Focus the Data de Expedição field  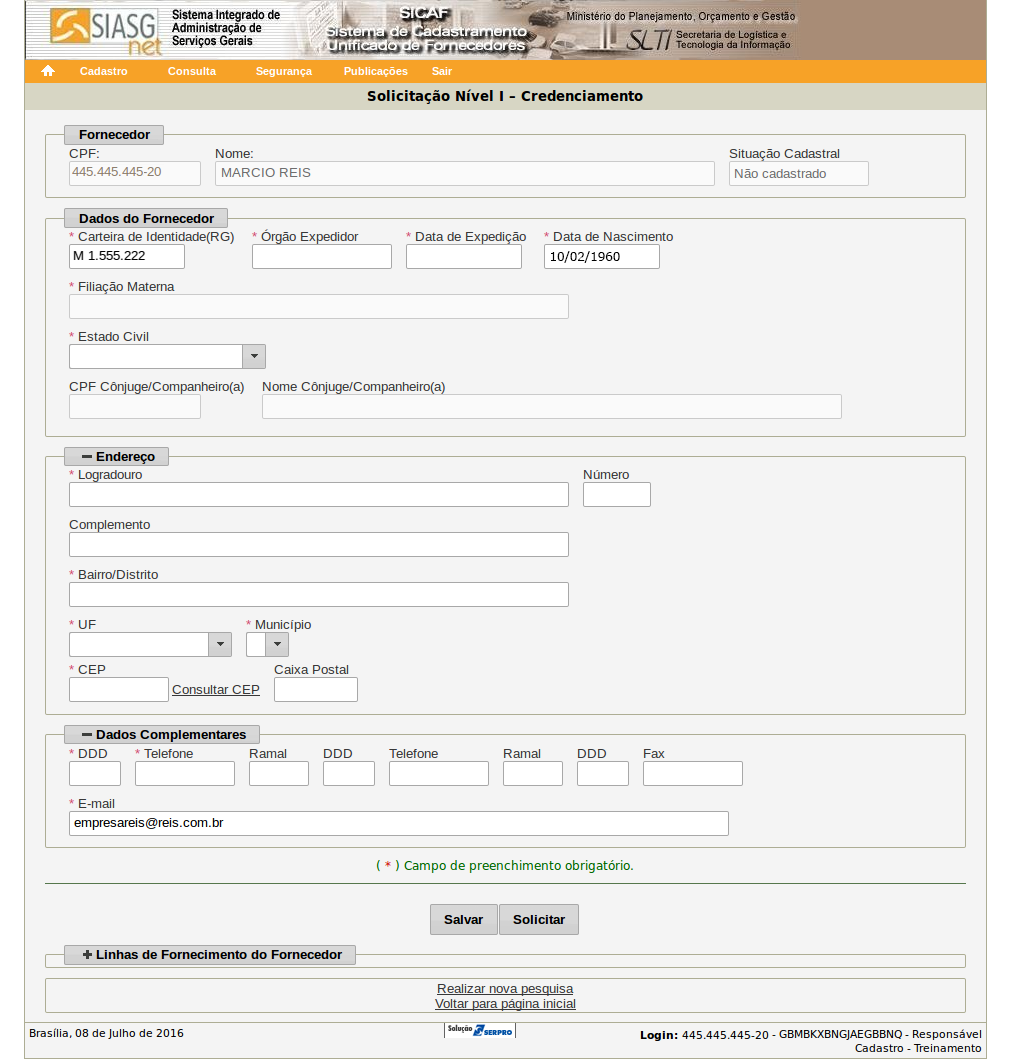[464, 257]
